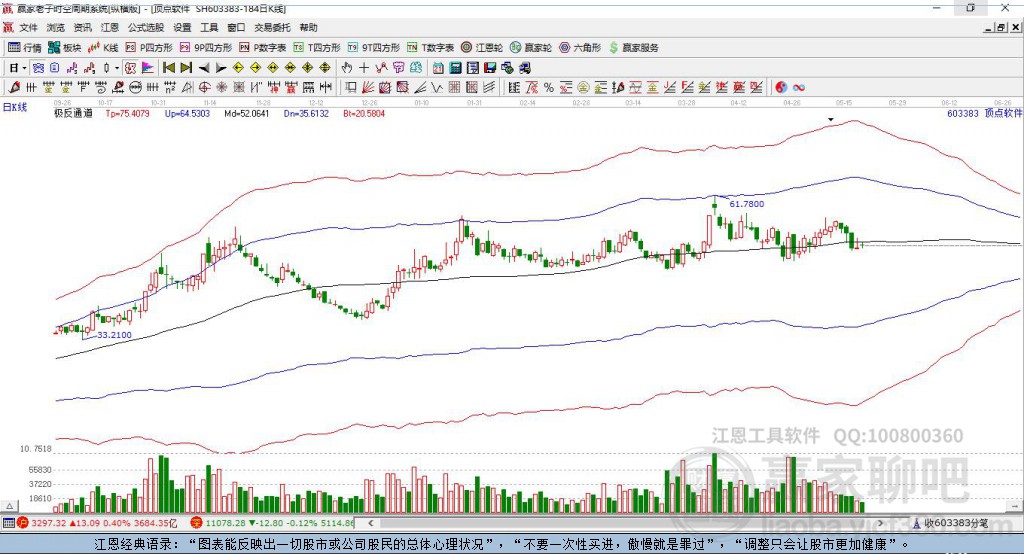Click the black right triangle arrow

221,68
